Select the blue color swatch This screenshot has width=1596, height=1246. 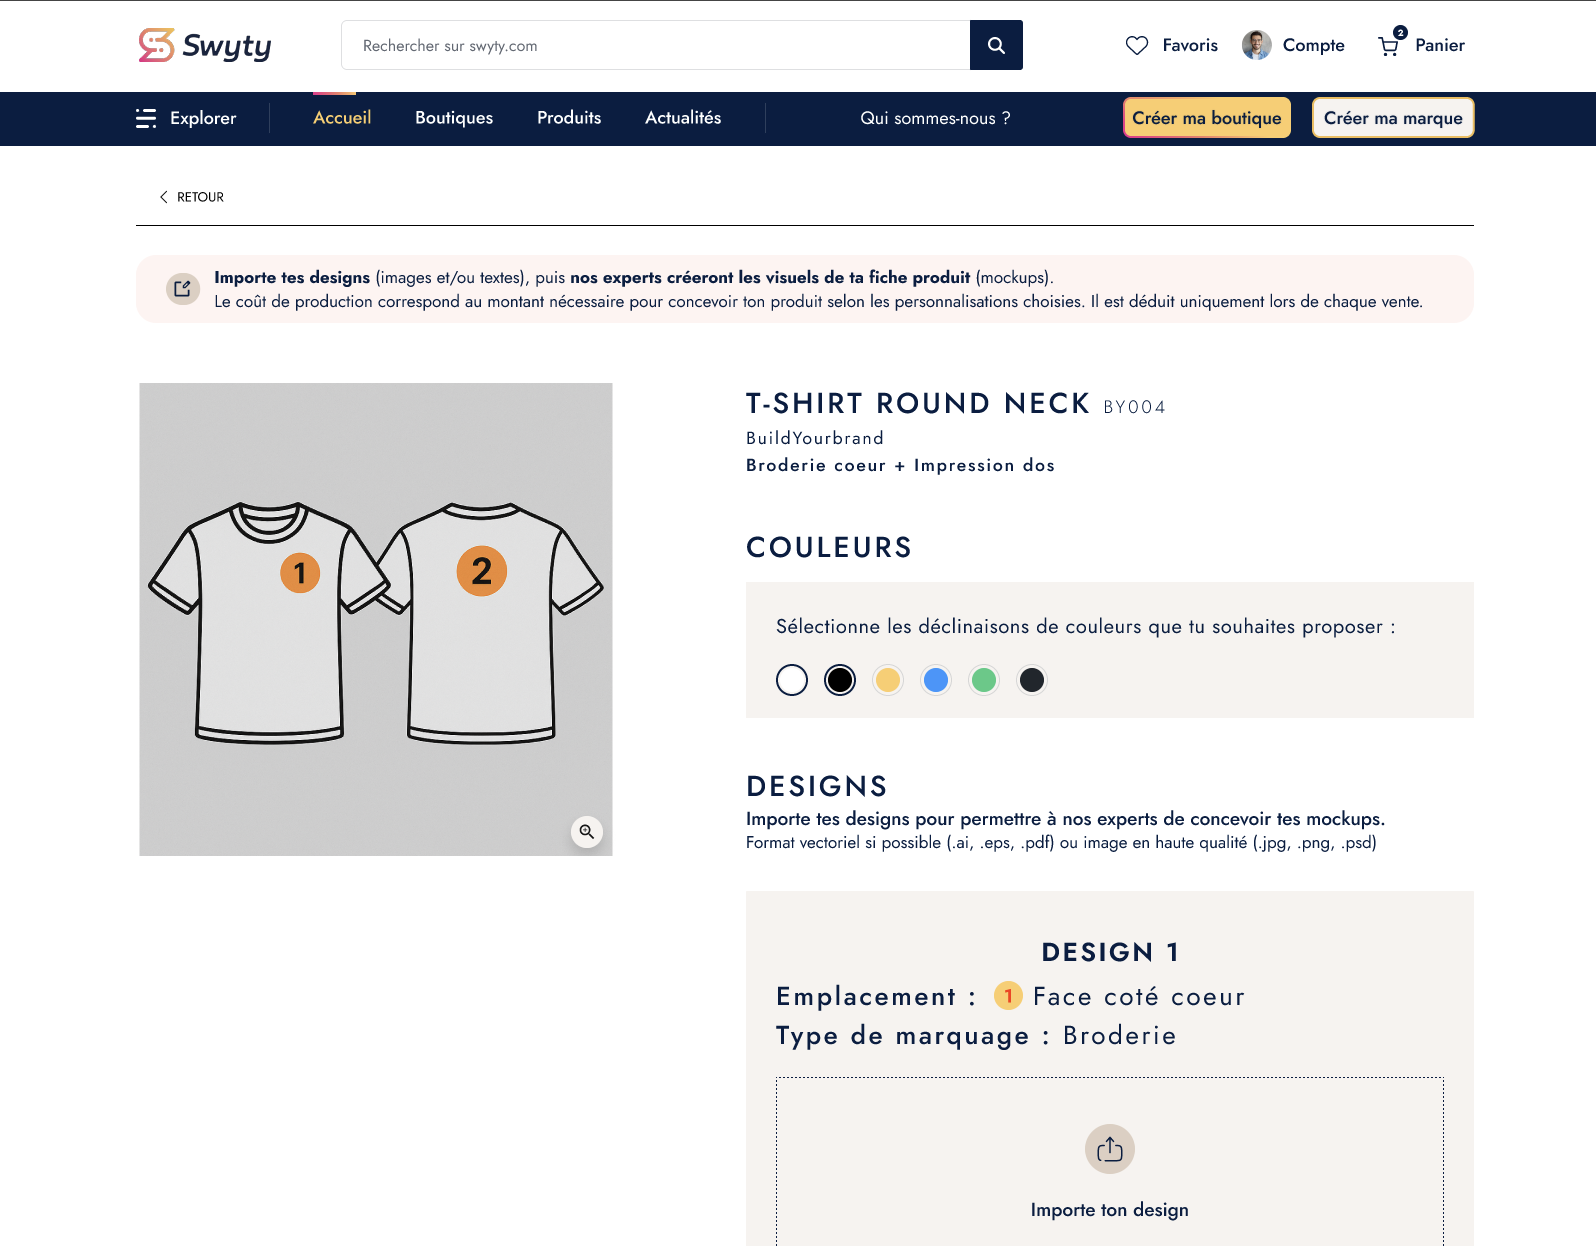point(935,680)
